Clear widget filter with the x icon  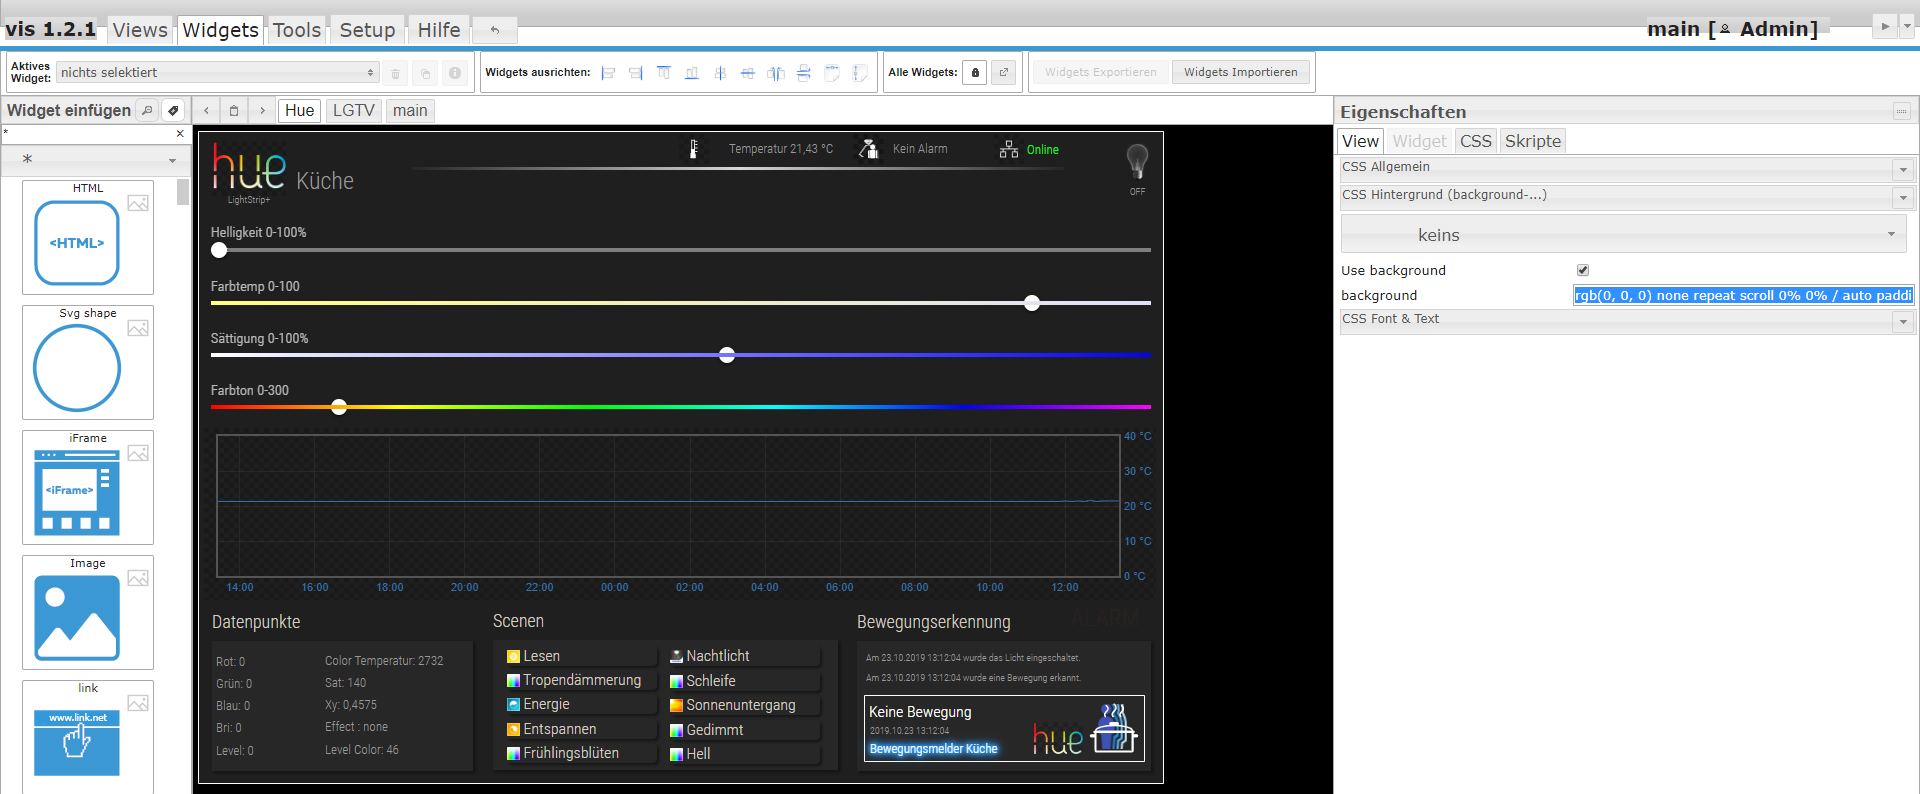180,133
